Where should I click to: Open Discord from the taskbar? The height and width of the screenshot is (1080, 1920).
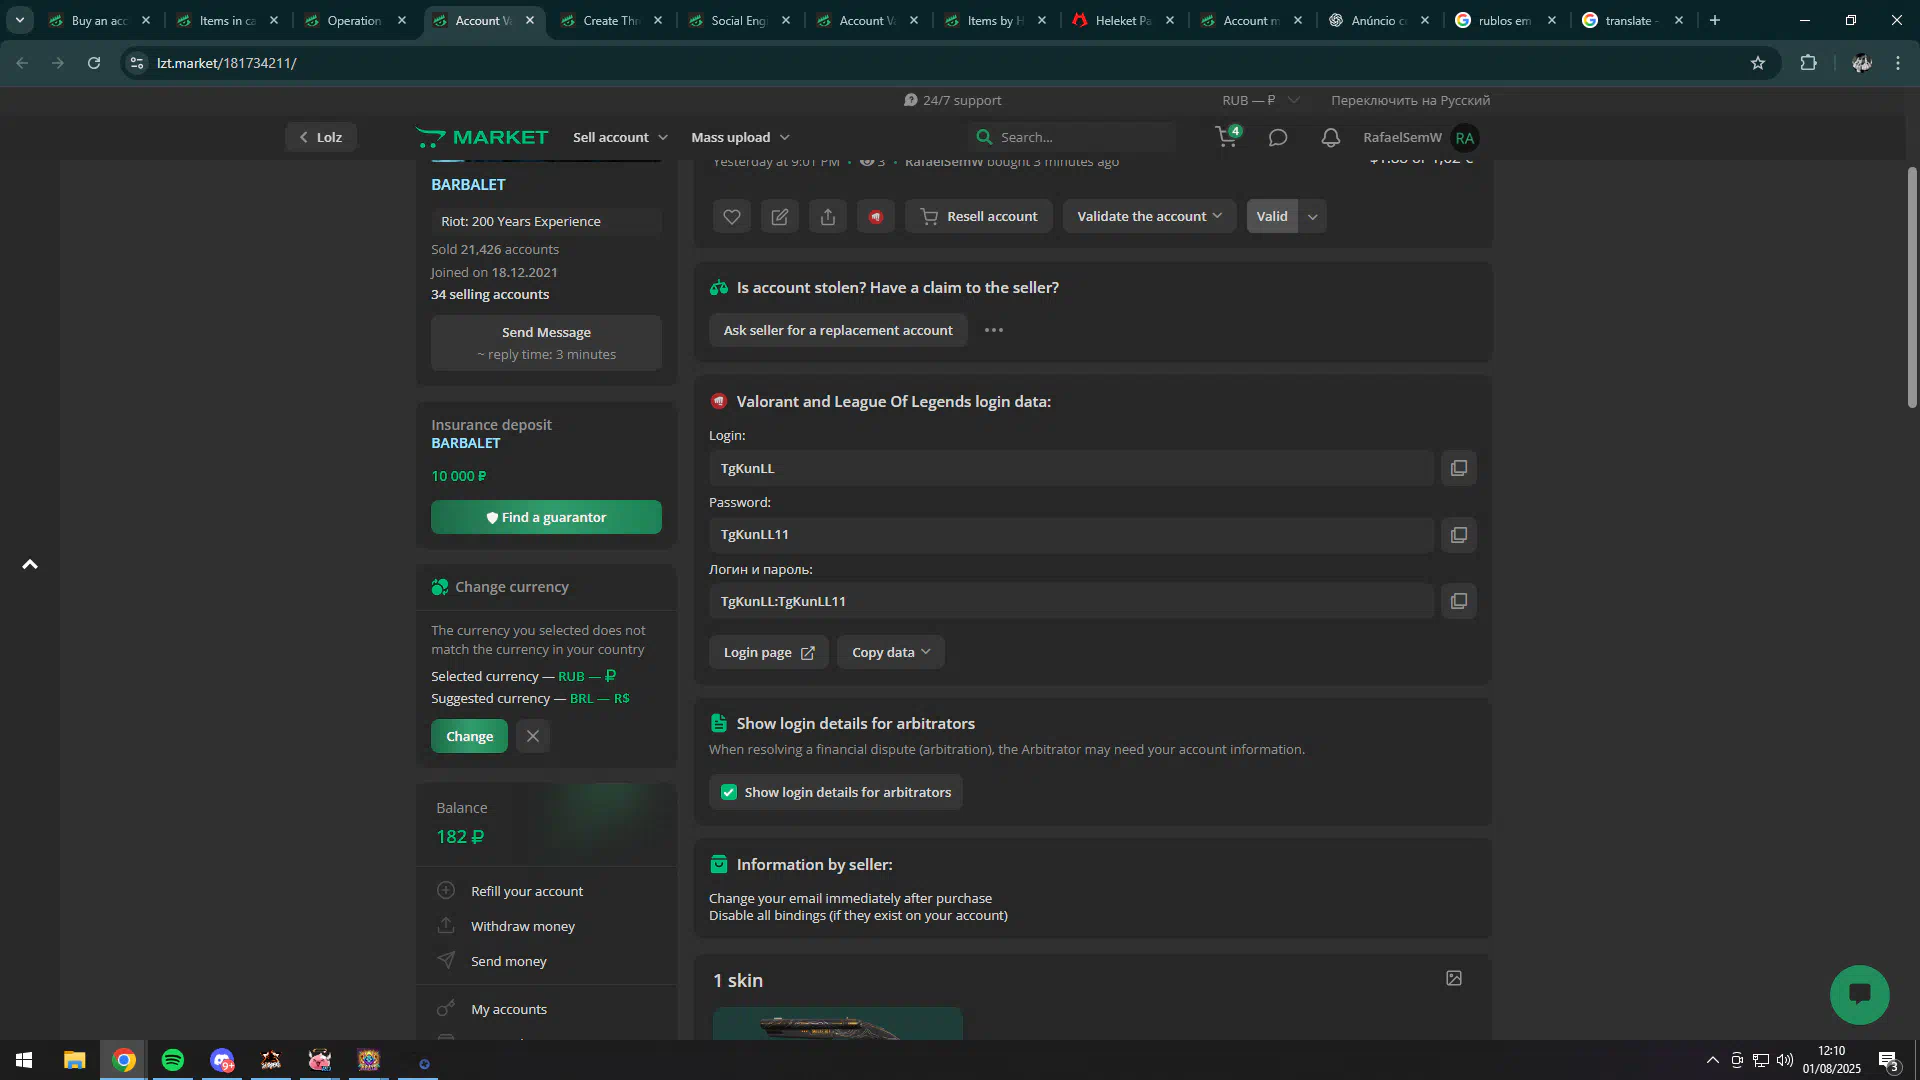tap(222, 1060)
